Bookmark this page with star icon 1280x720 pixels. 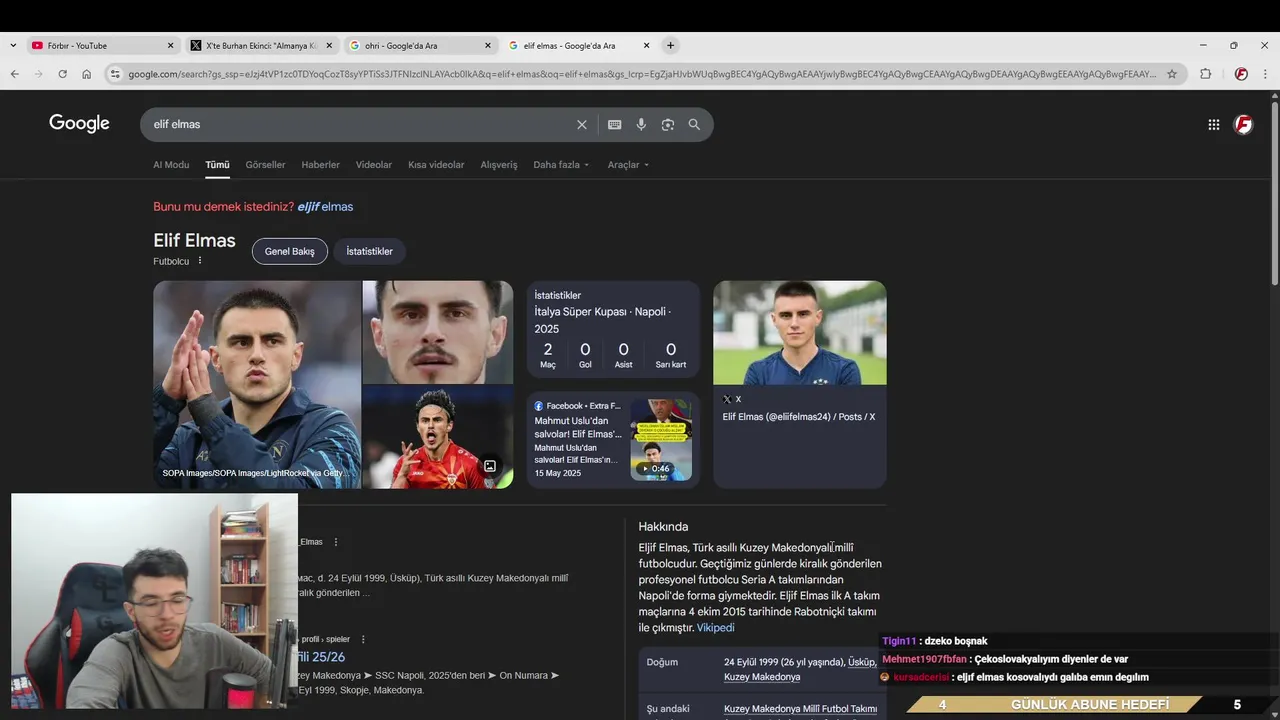[x=1172, y=74]
